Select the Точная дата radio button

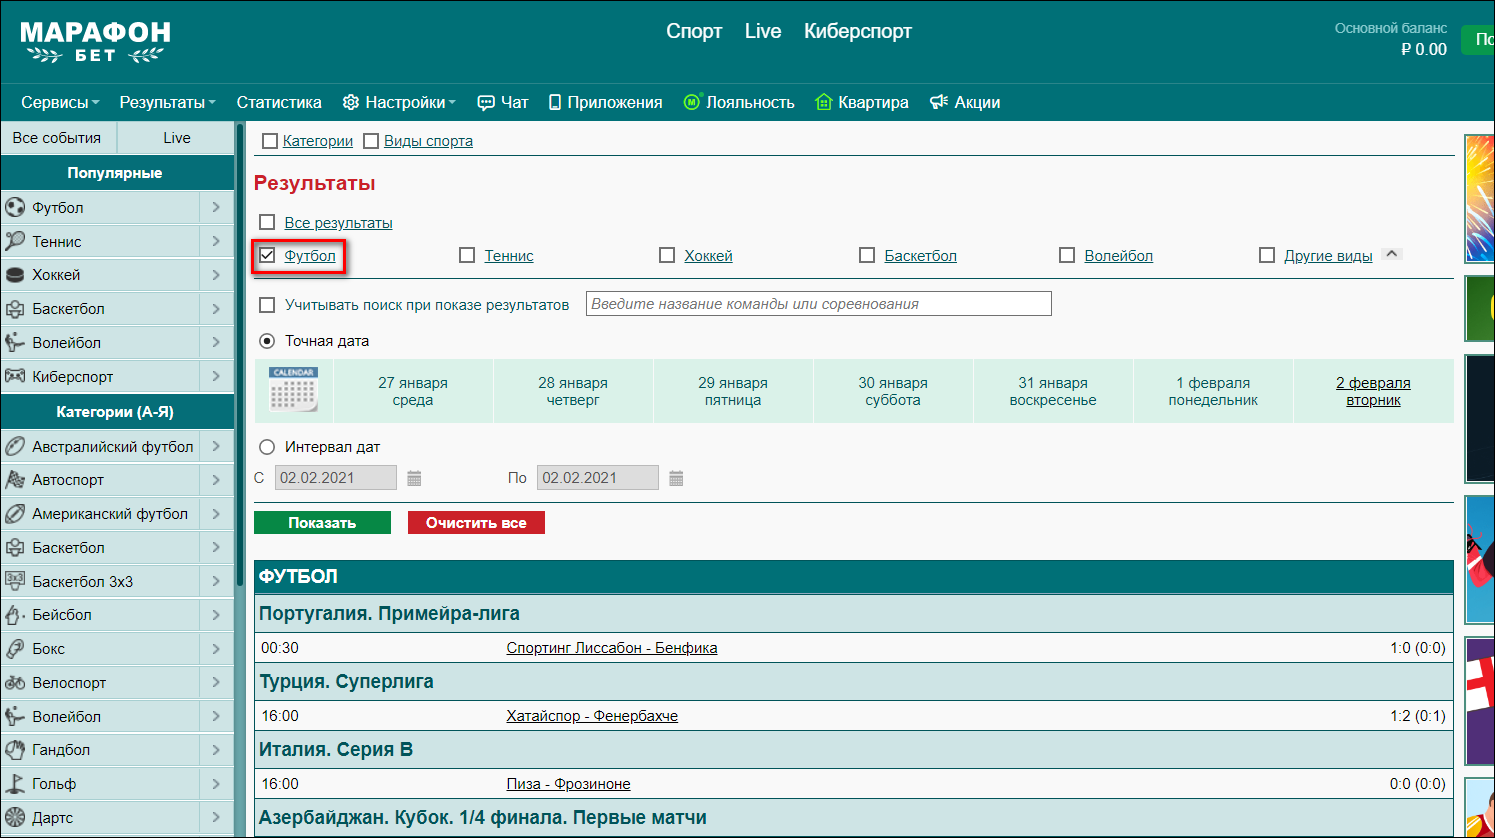(x=267, y=341)
